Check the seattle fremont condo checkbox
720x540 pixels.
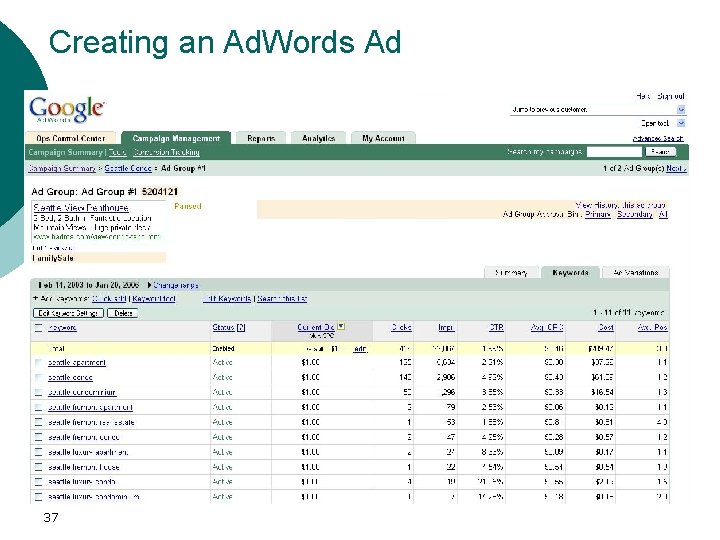click(x=39, y=437)
